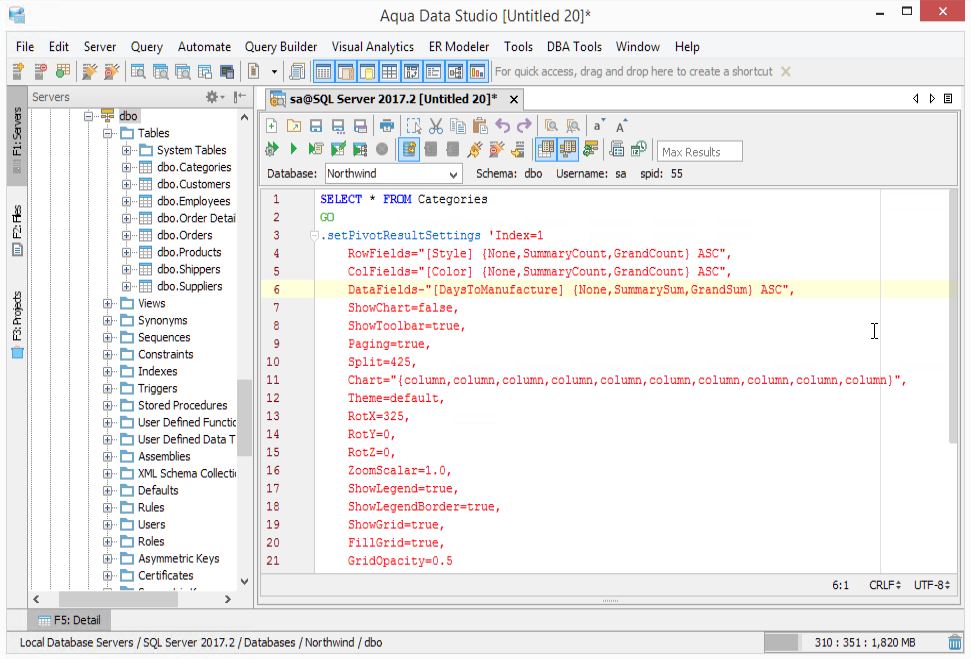Image resolution: width=971 pixels, height=659 pixels.
Task: Click the scissors Cut icon
Action: coord(435,126)
